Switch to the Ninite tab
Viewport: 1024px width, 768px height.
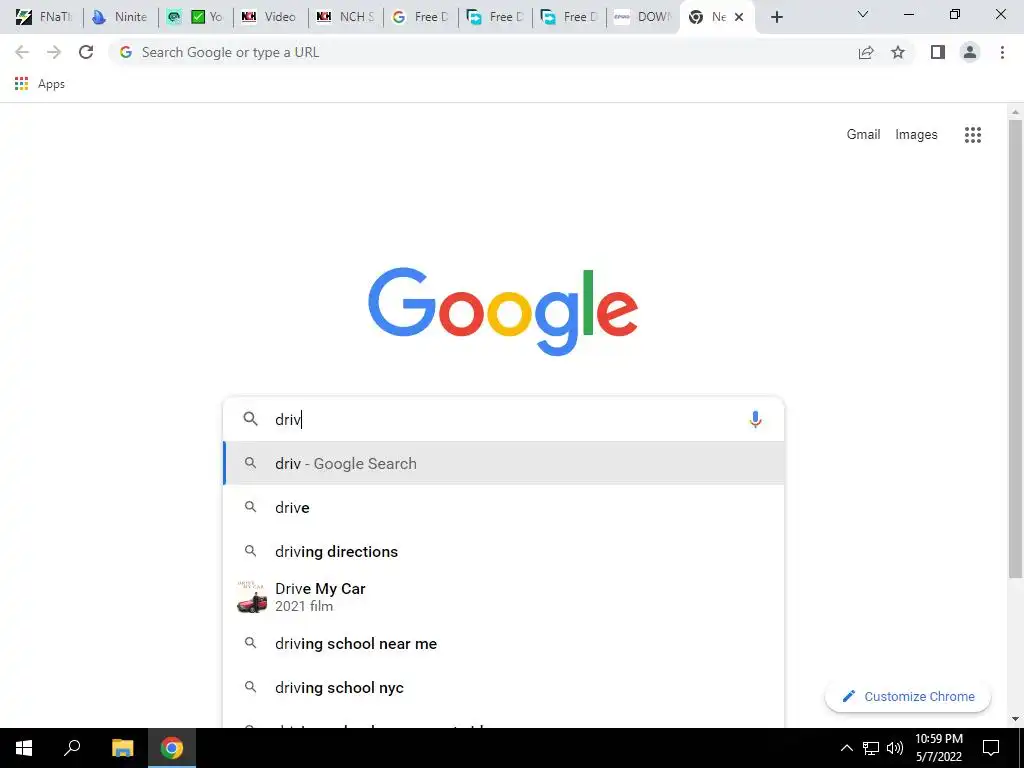121,17
